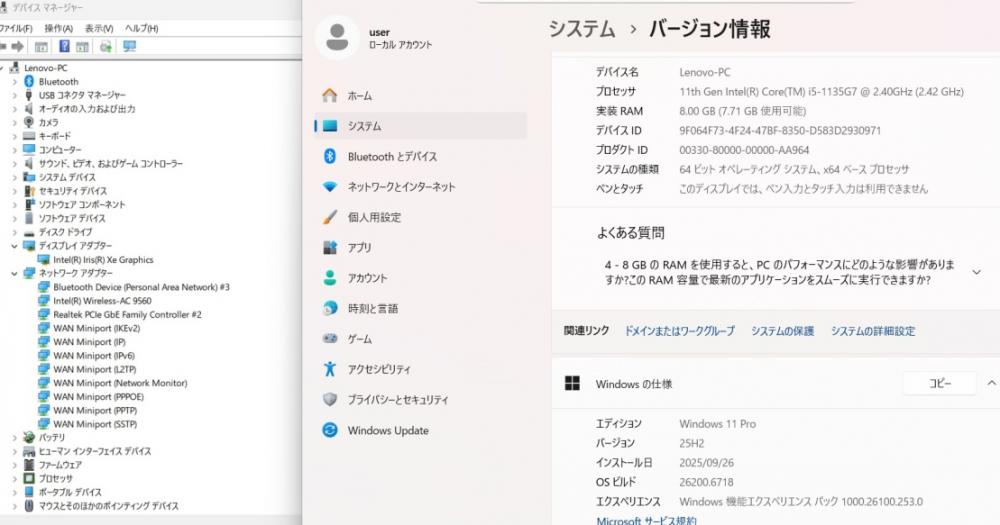
Task: Click the accounts person icon in sidebar
Action: [x=330, y=277]
